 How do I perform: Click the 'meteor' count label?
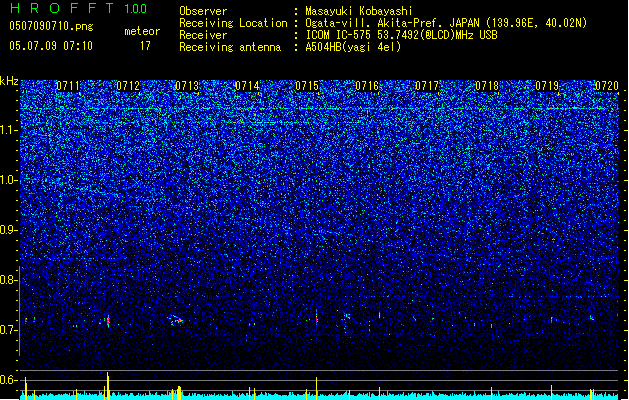click(x=142, y=31)
